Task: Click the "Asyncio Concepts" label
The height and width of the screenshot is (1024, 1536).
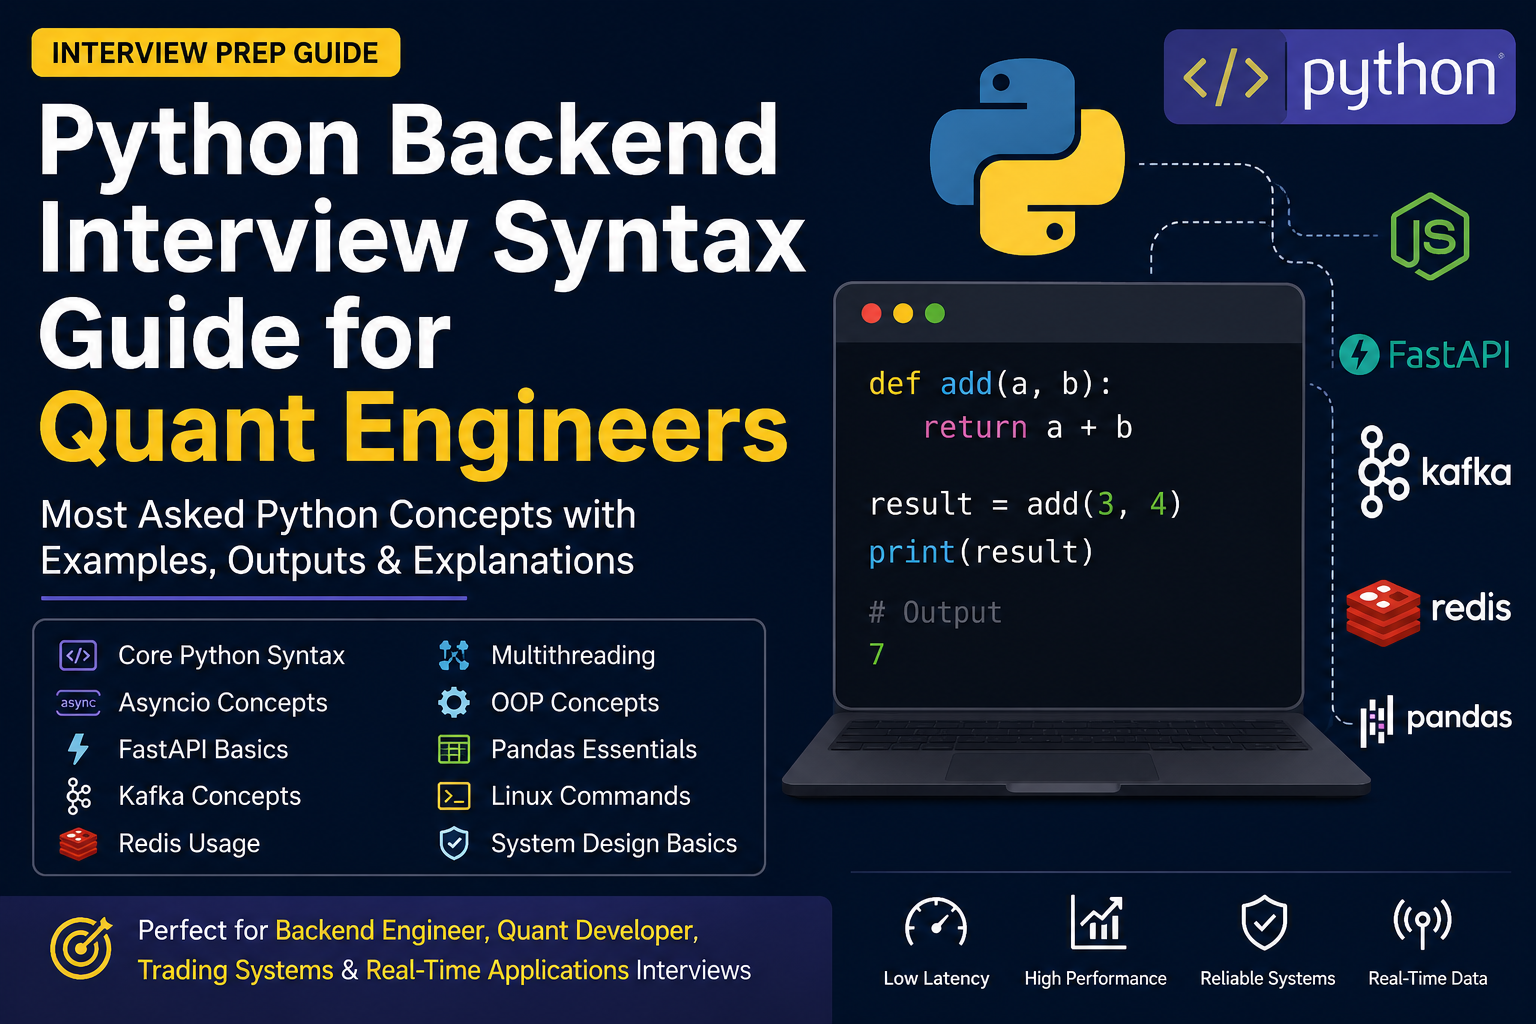Action: [223, 703]
